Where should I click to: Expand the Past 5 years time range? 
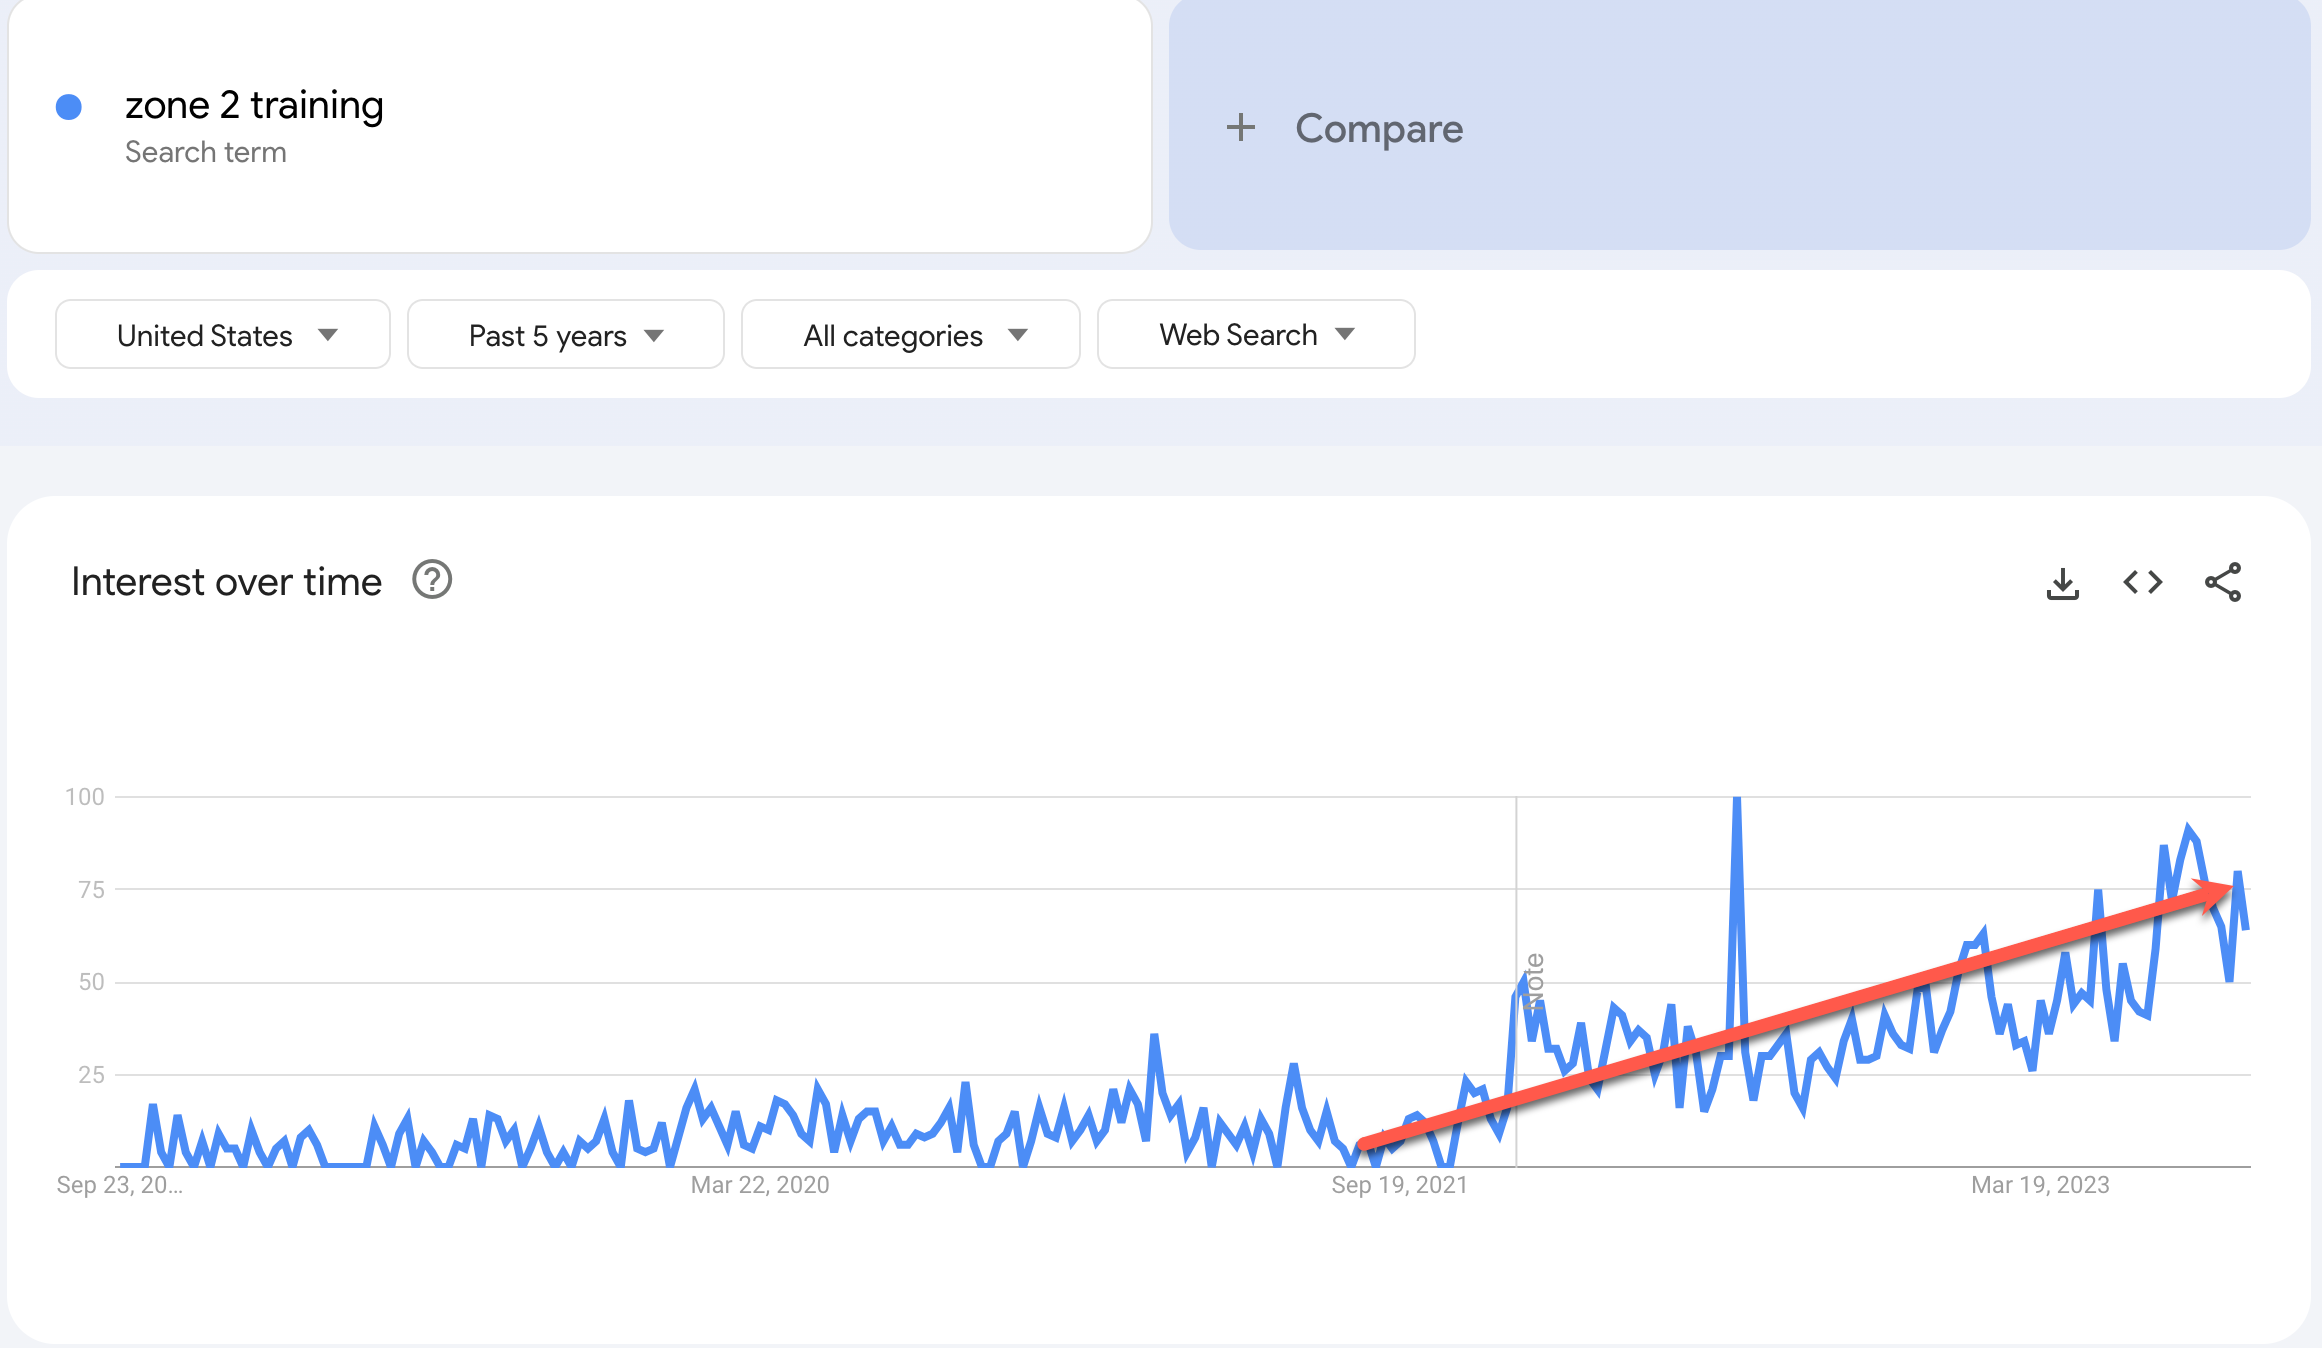click(x=566, y=335)
